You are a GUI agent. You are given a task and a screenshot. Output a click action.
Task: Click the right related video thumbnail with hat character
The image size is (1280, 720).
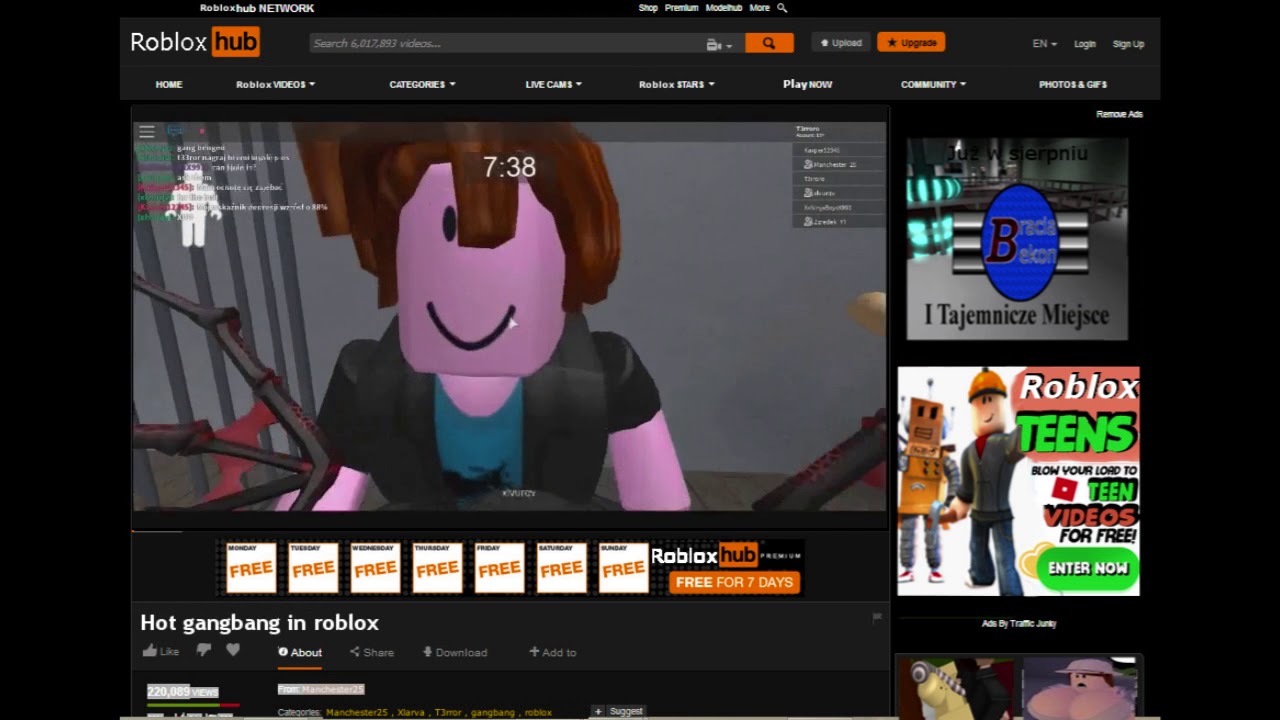[1080, 688]
